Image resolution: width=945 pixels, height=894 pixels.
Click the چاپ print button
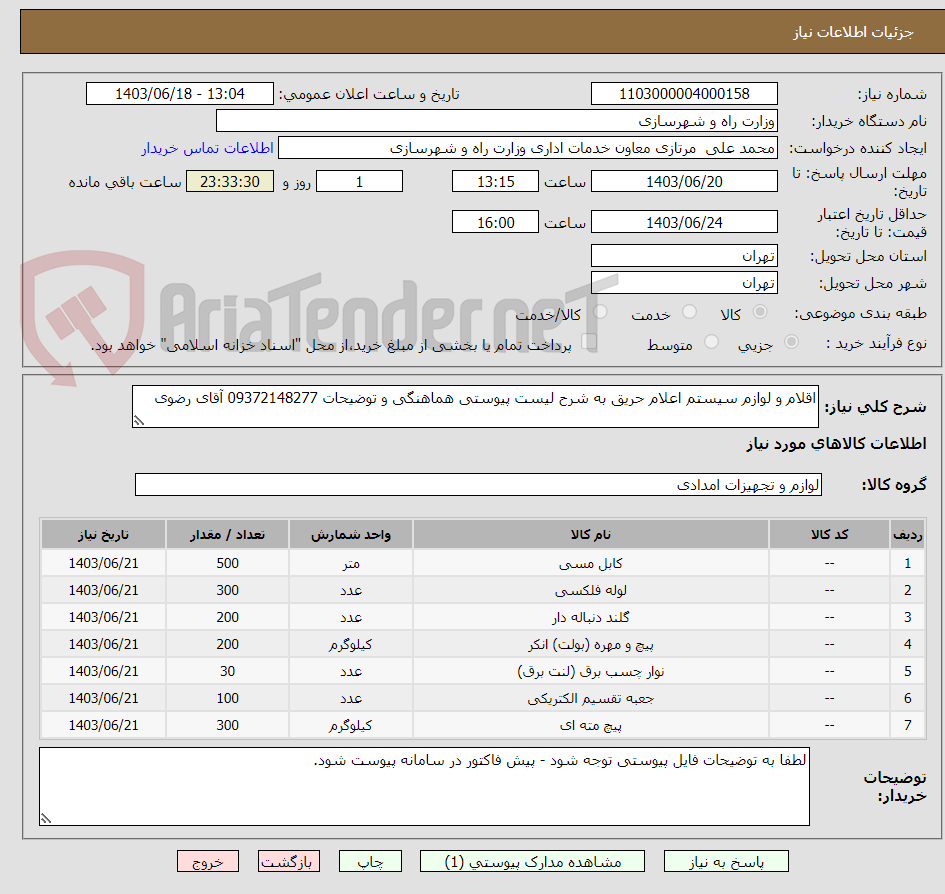click(x=370, y=861)
